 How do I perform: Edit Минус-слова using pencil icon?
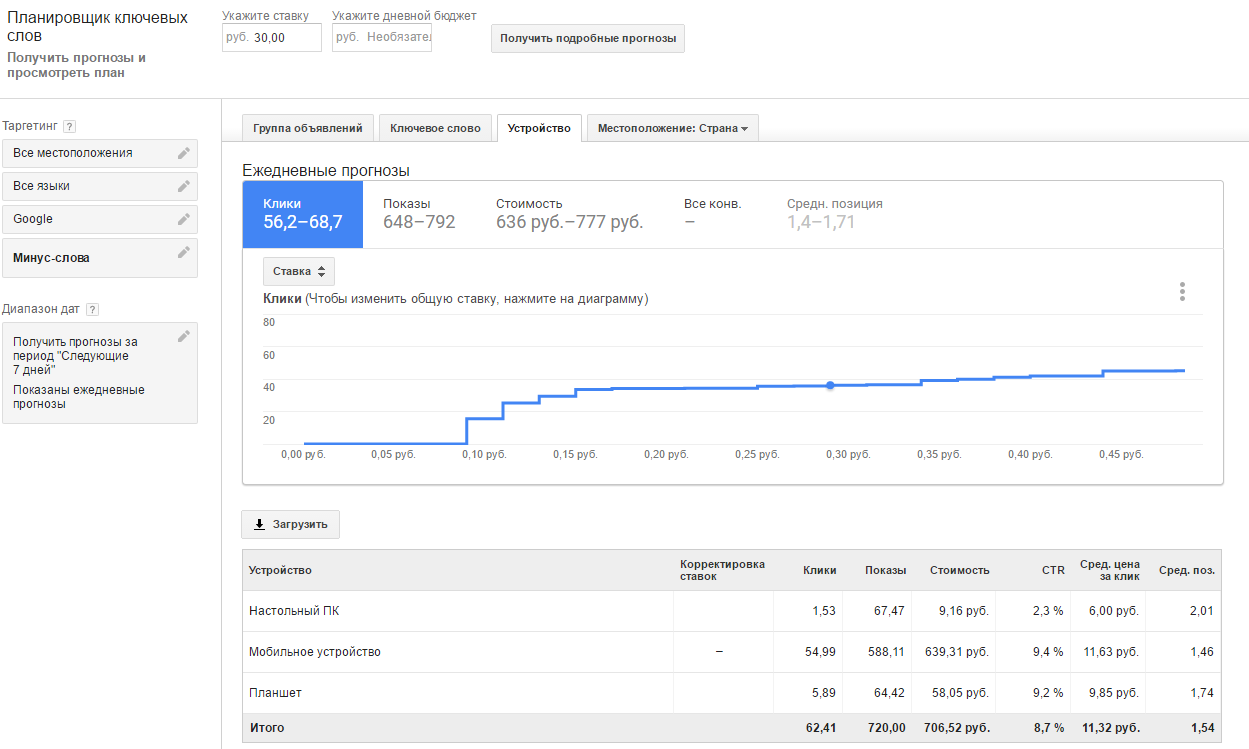183,253
